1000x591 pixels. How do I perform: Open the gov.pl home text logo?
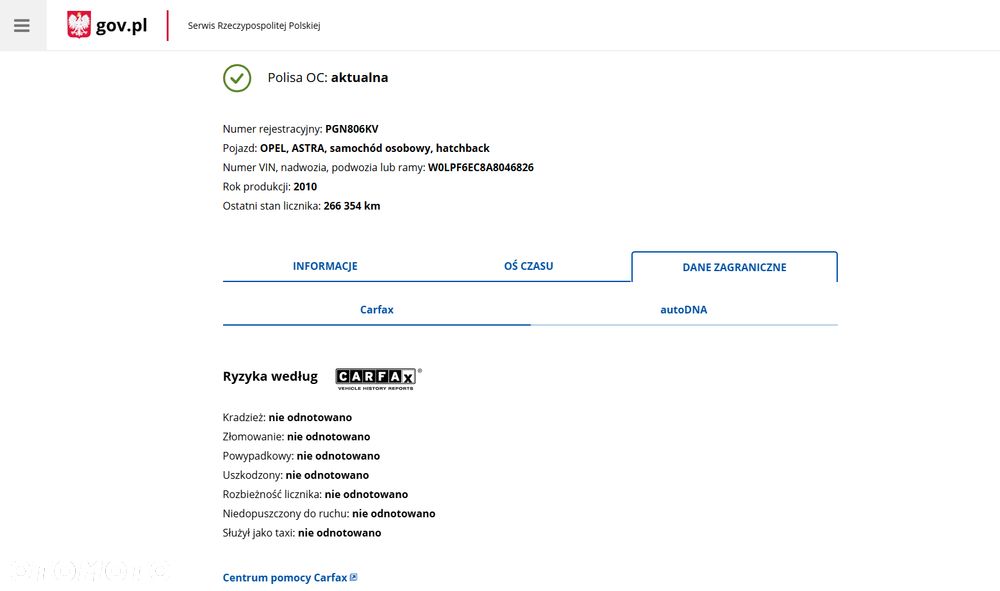[121, 26]
